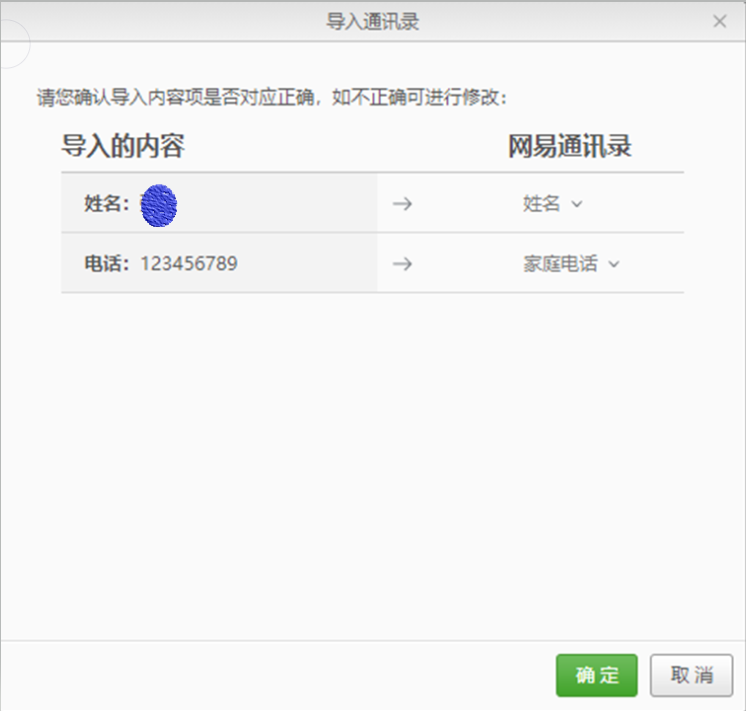Open the 姓名 field mapping dropdown

552,204
